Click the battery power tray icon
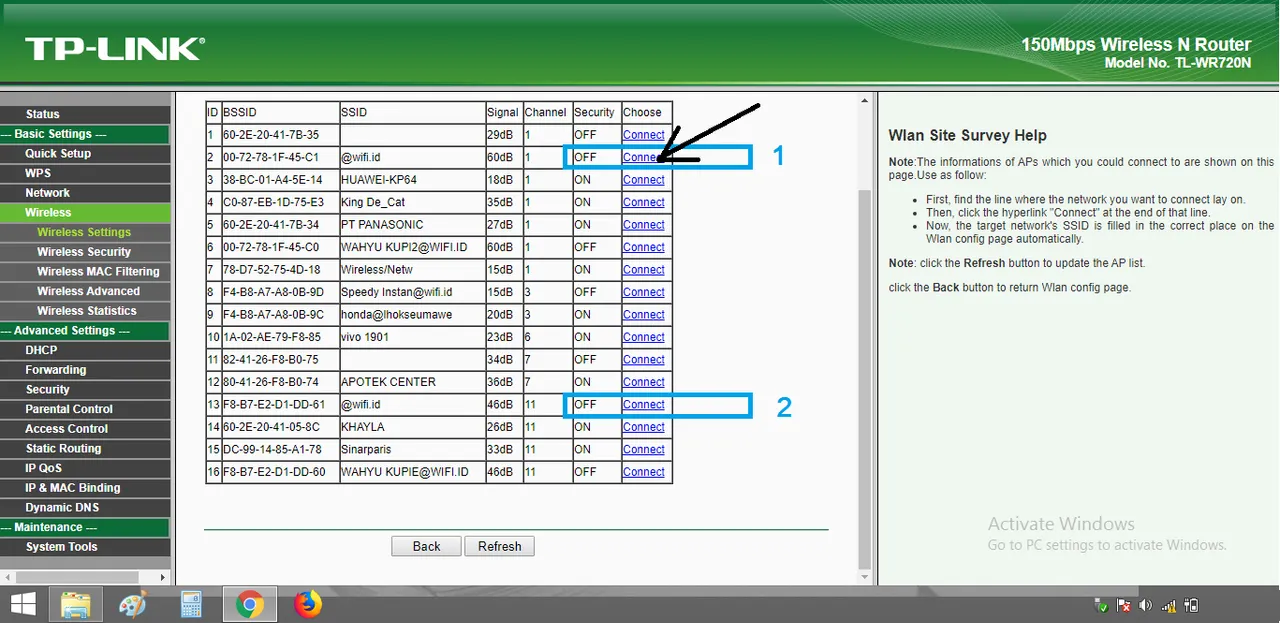The image size is (1280, 623). (1191, 606)
